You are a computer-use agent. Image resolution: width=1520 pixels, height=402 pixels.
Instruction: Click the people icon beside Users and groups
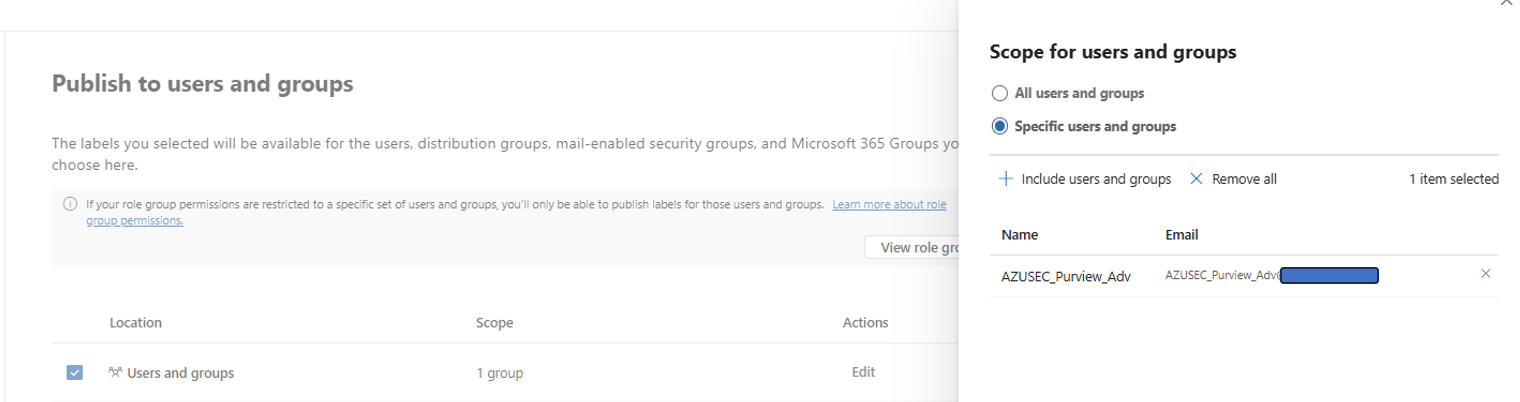click(115, 373)
